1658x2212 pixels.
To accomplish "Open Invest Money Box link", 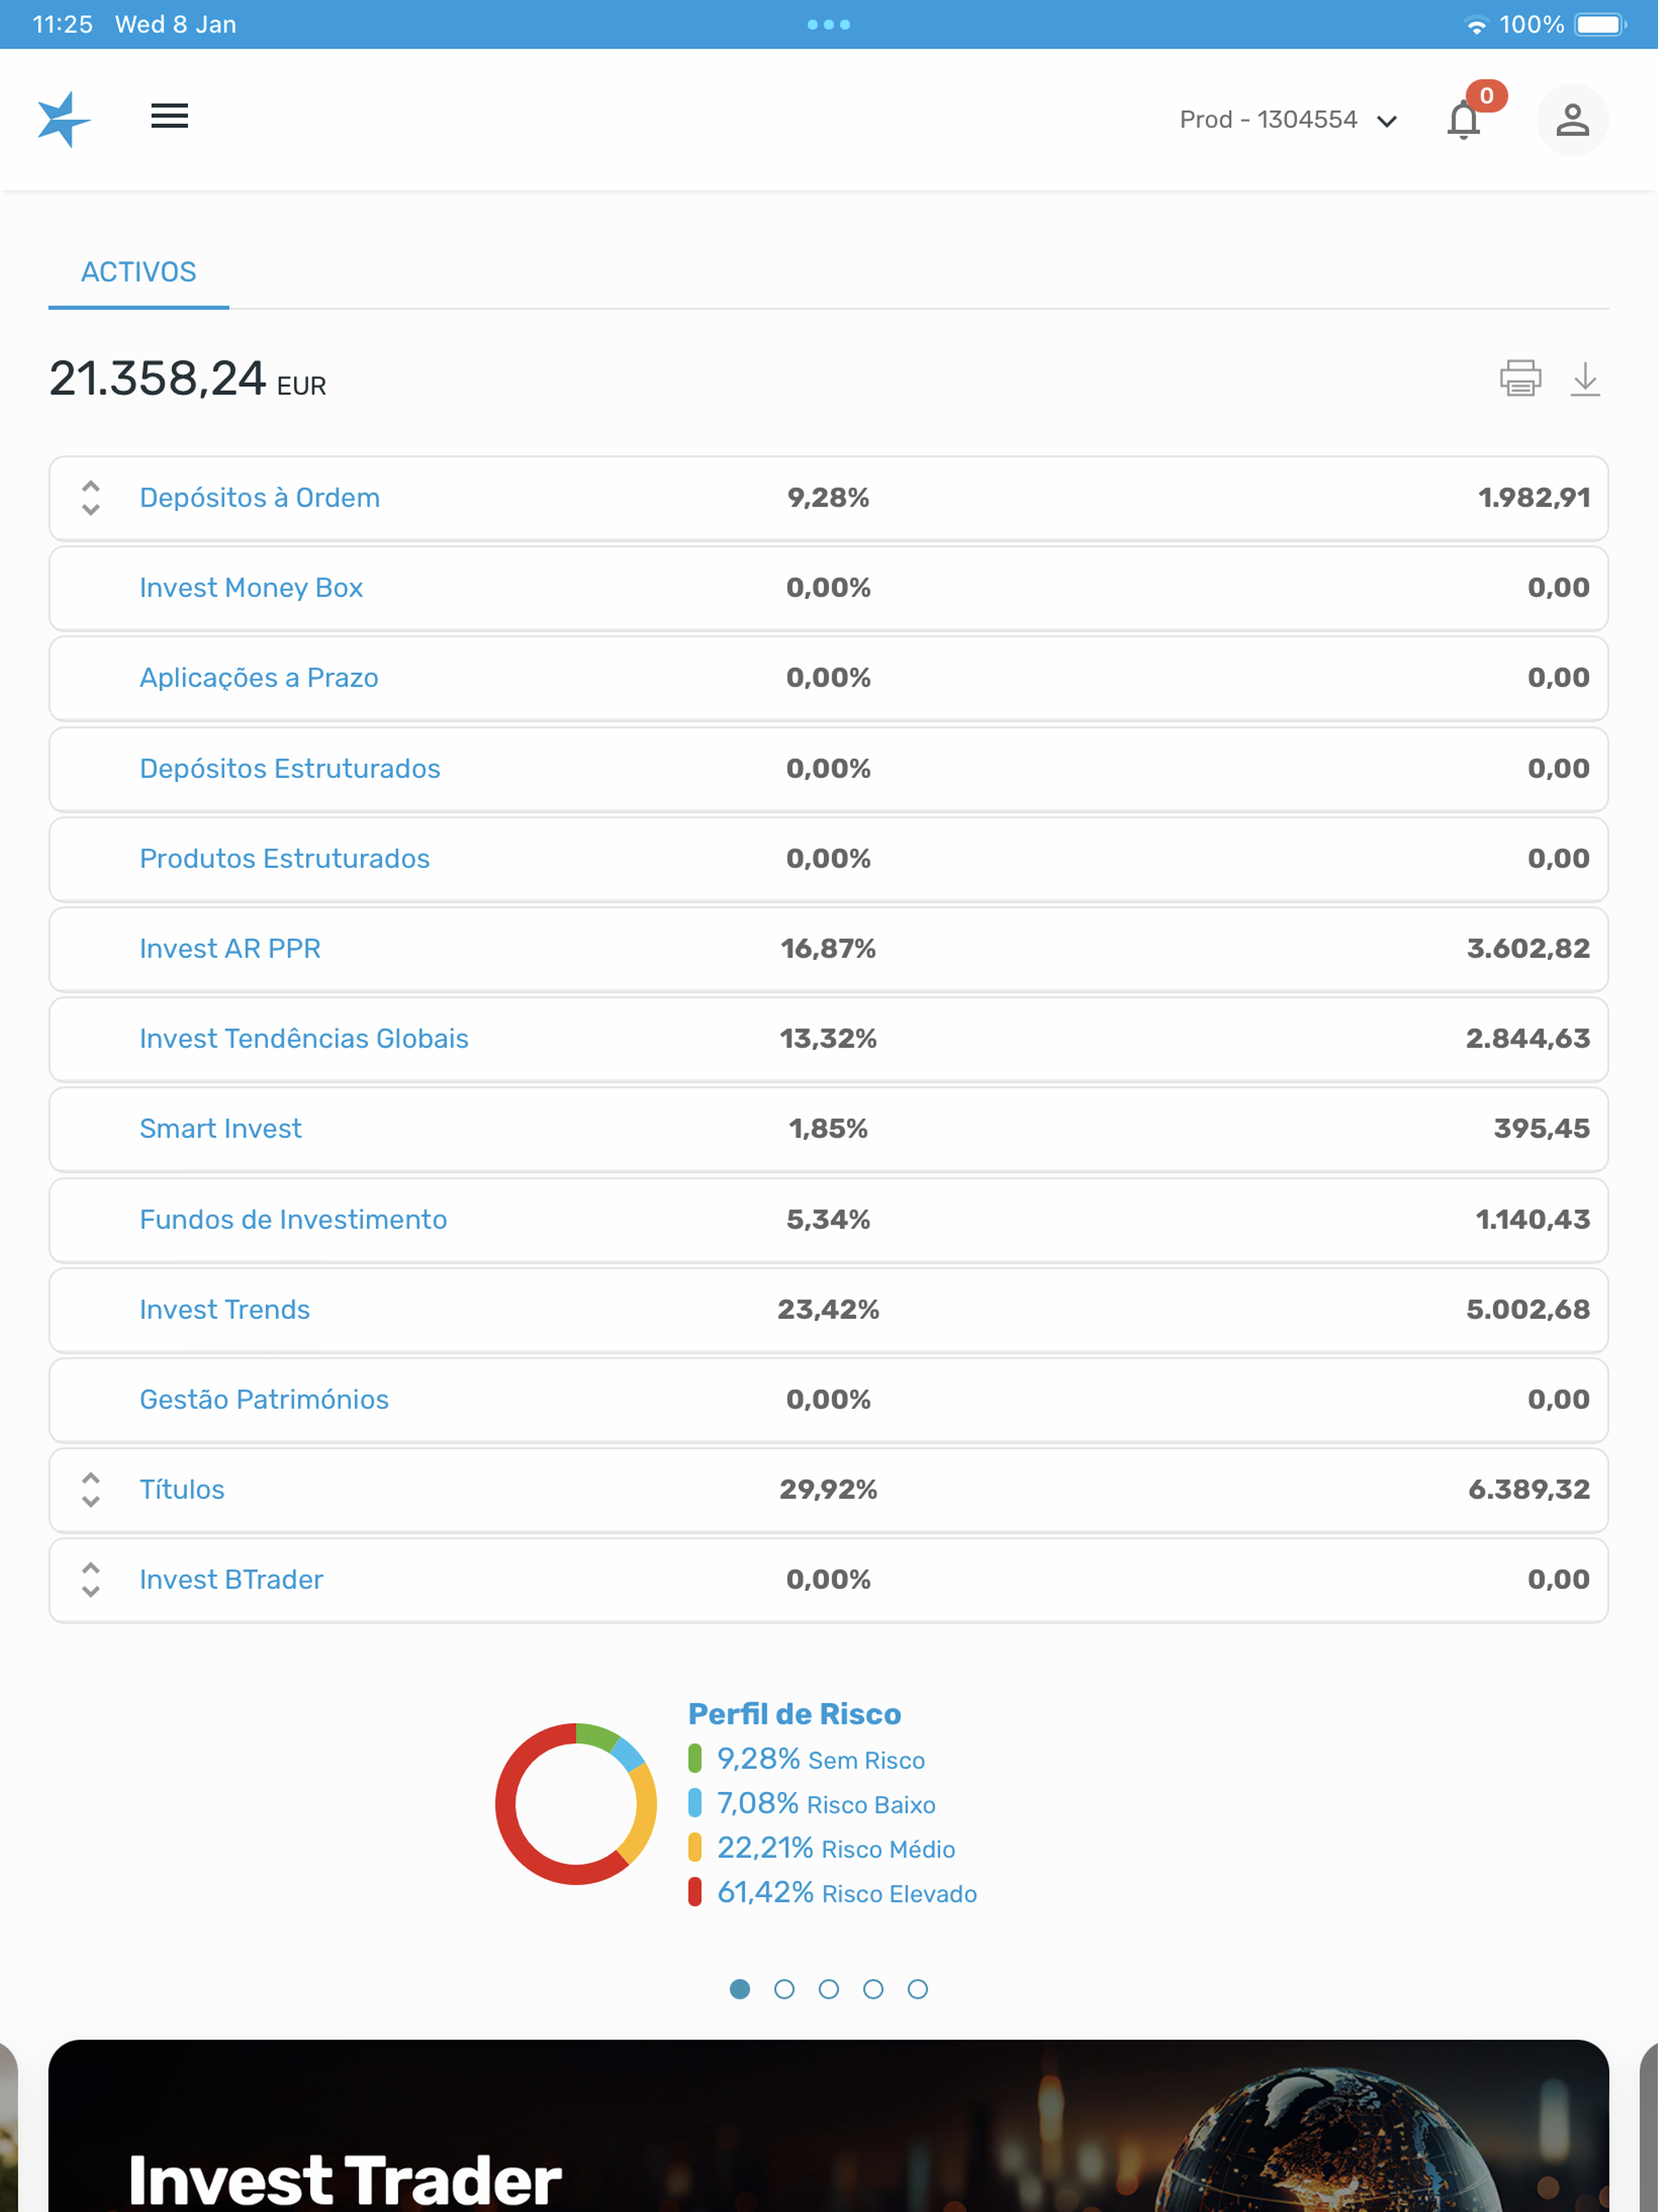I will [251, 588].
